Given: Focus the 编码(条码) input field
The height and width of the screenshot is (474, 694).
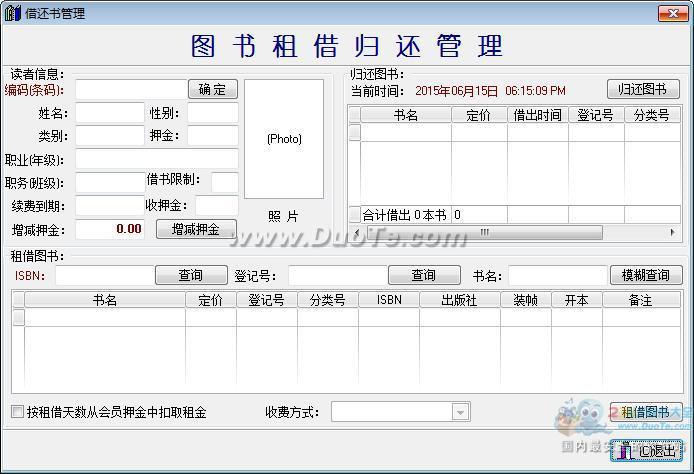Looking at the screenshot, I should [x=131, y=90].
